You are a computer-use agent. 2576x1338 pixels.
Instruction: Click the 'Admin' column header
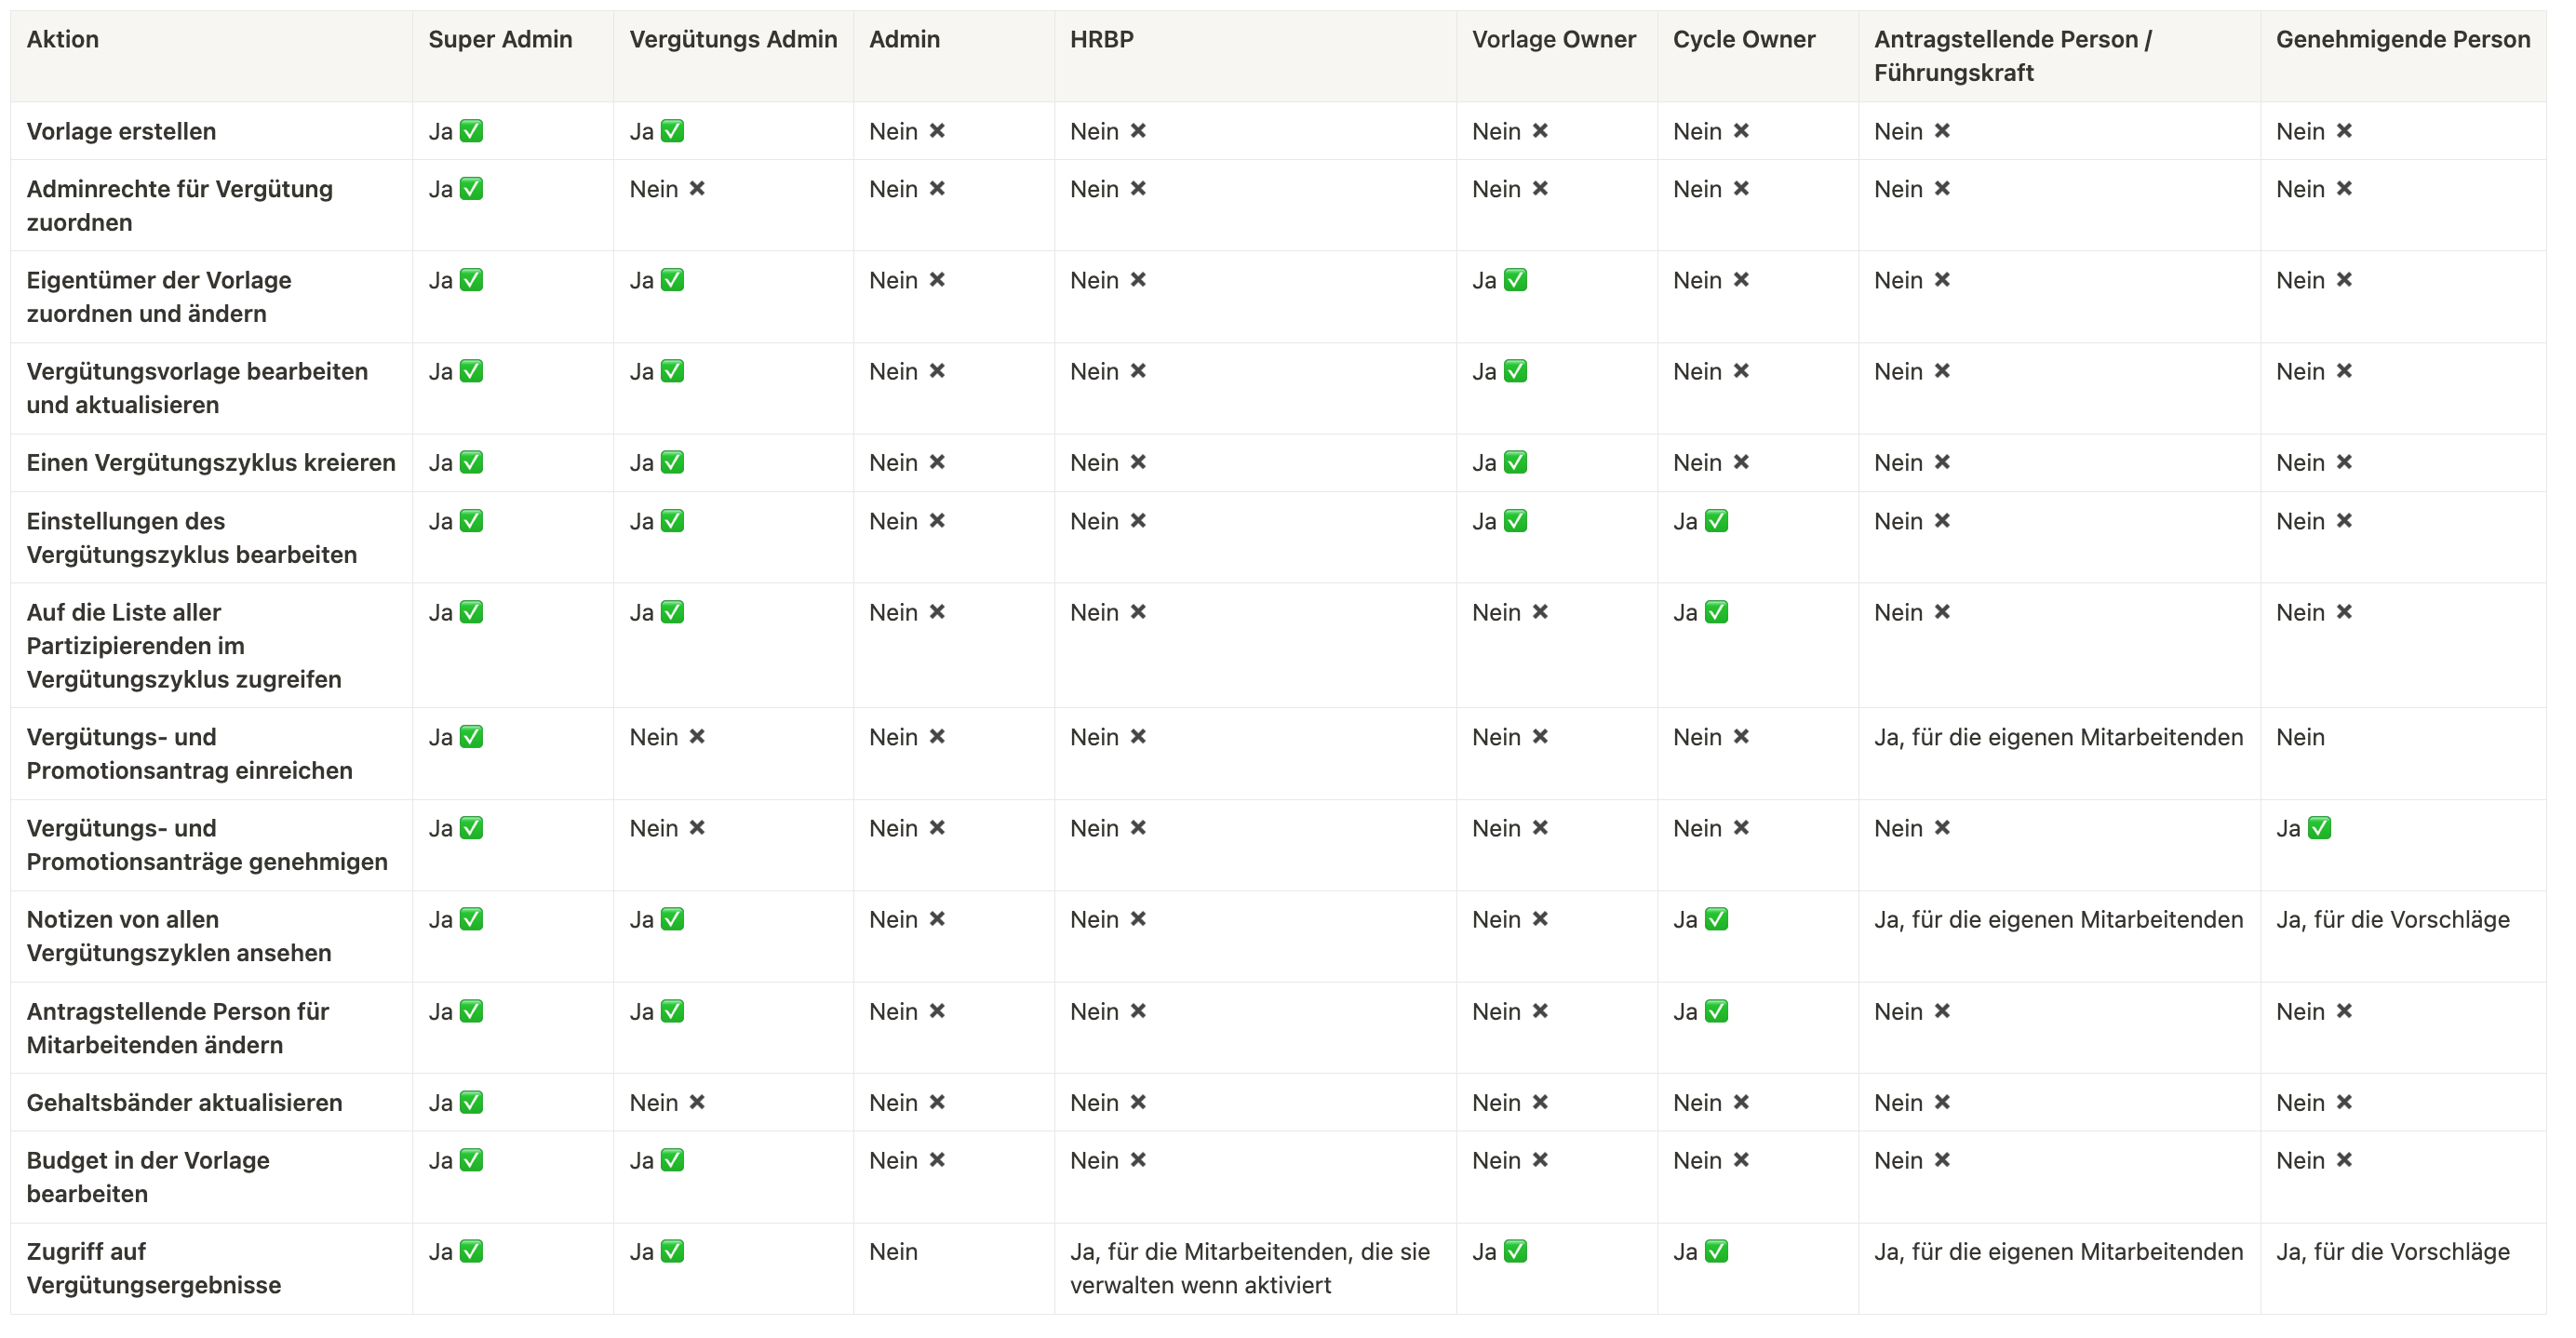(904, 40)
